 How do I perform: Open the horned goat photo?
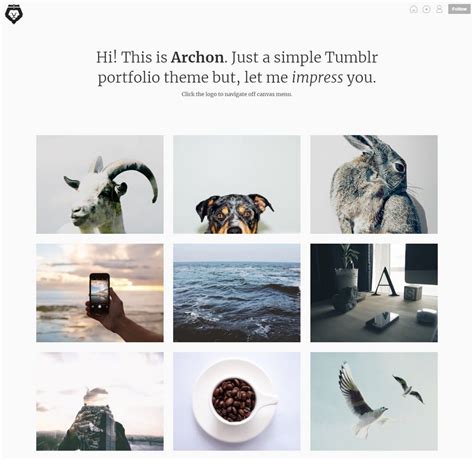pos(100,184)
